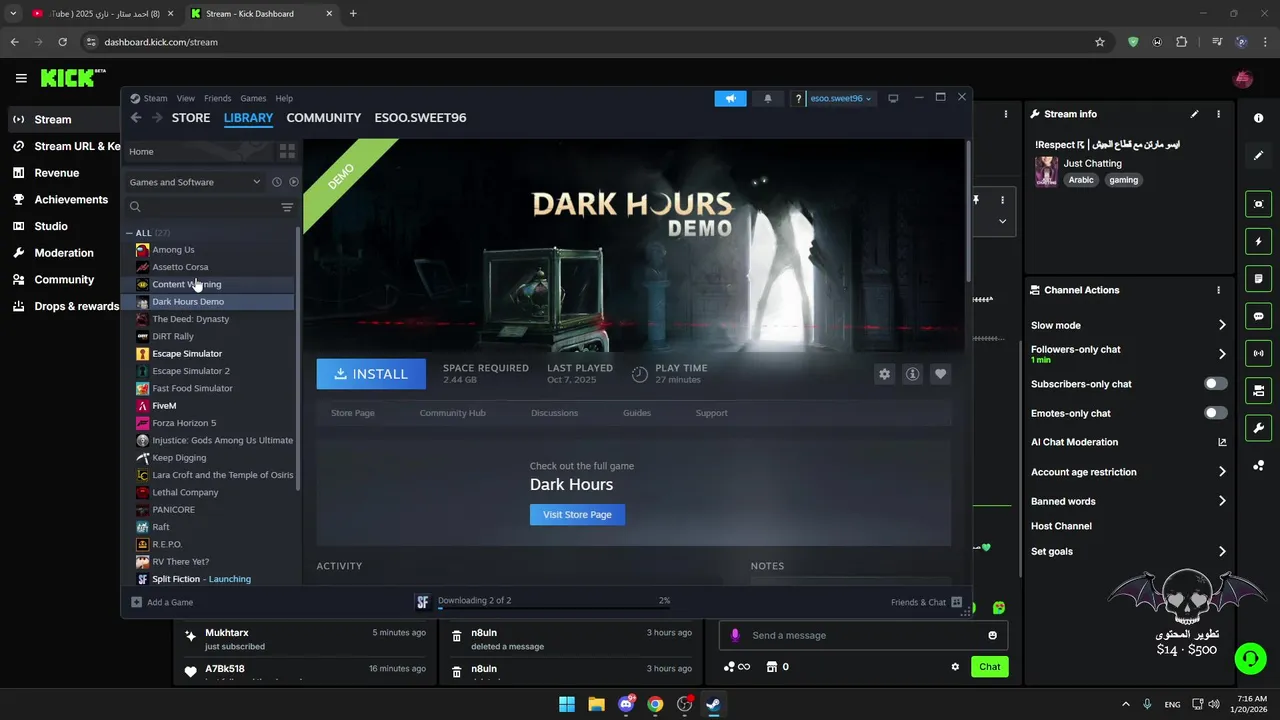Click Steam's announcements megaphone button
The image size is (1280, 720).
tap(730, 98)
